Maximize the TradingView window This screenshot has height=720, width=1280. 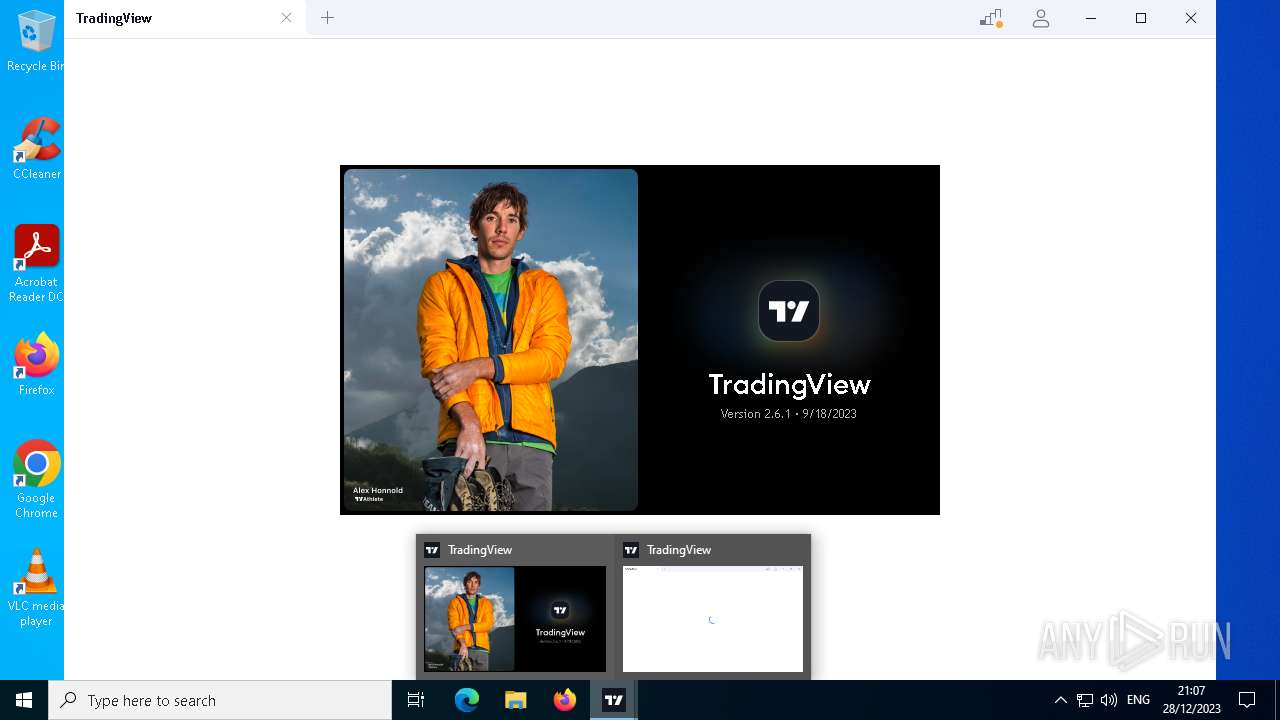coord(1141,18)
